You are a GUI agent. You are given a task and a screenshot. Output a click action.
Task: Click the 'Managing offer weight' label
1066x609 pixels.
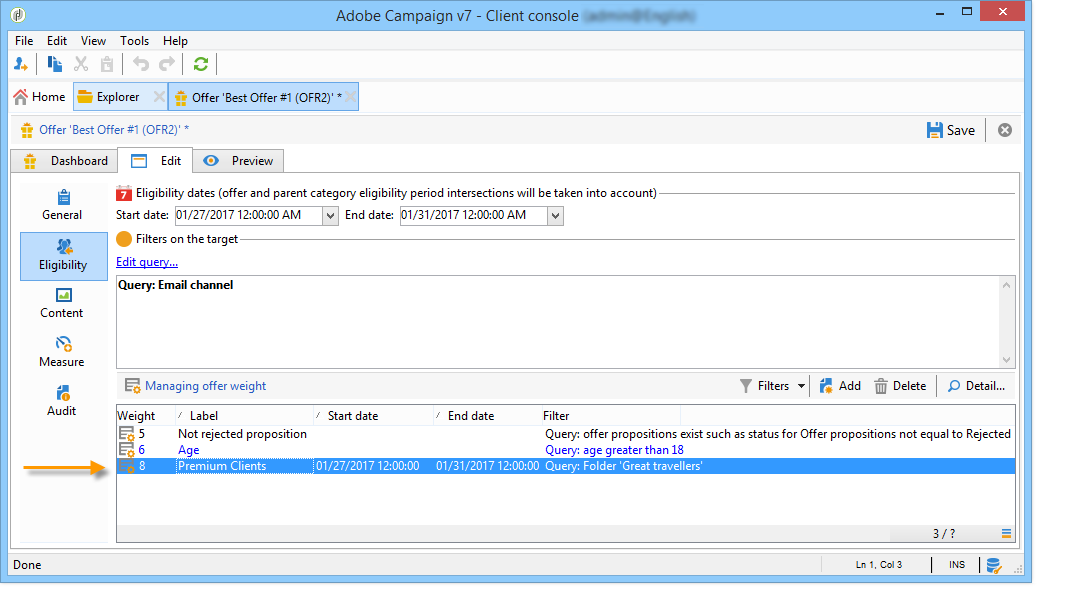[x=205, y=386]
